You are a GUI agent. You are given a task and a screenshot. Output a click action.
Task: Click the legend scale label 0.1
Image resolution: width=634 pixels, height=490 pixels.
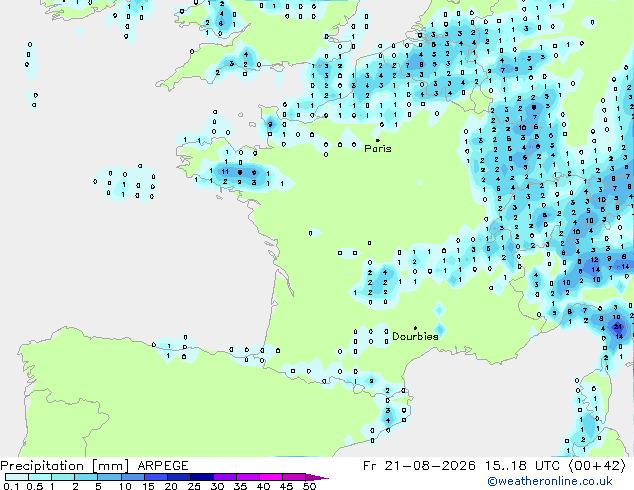click(x=11, y=486)
